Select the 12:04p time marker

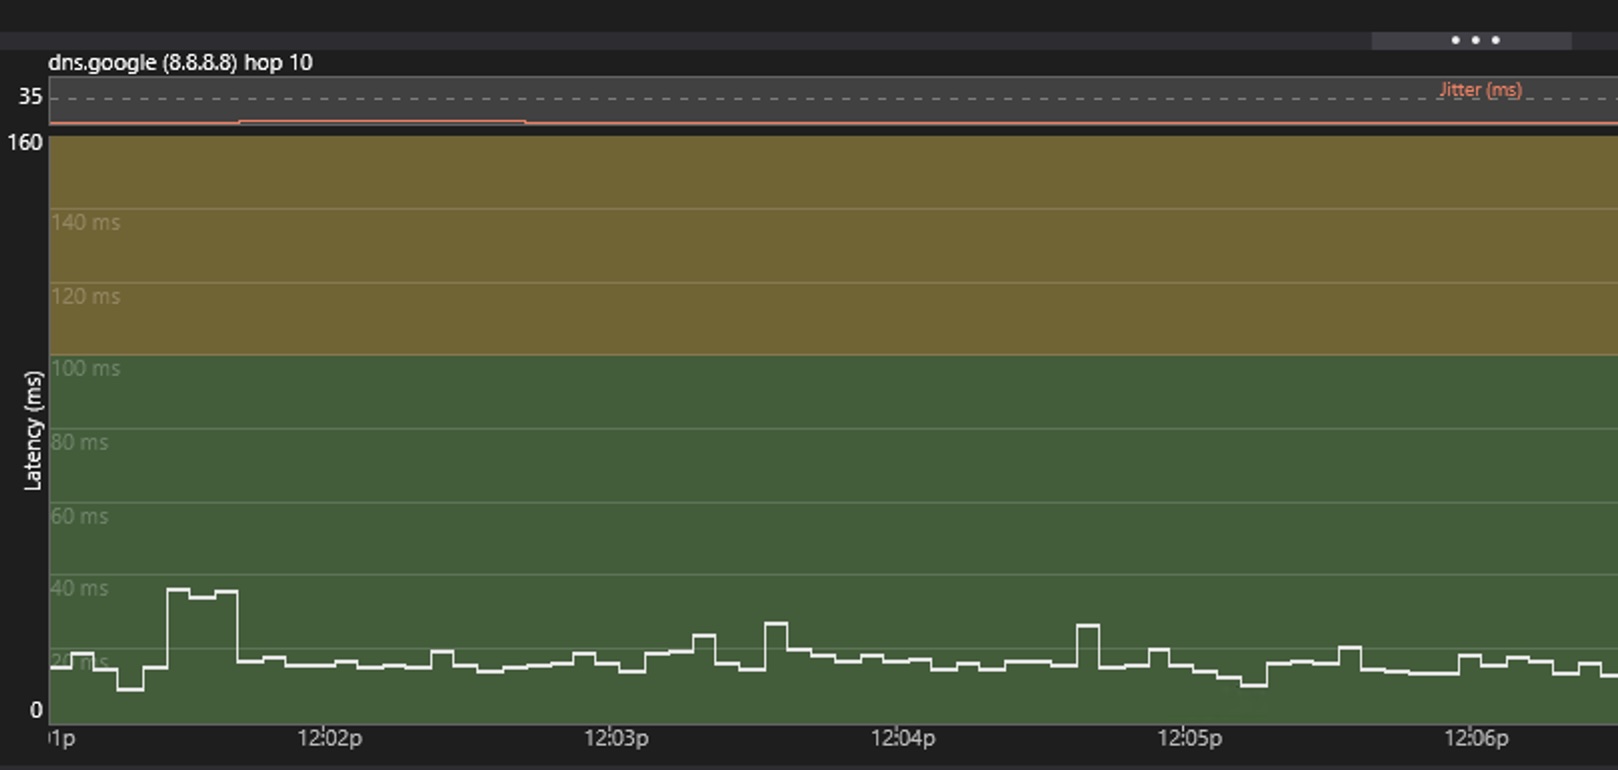[902, 739]
